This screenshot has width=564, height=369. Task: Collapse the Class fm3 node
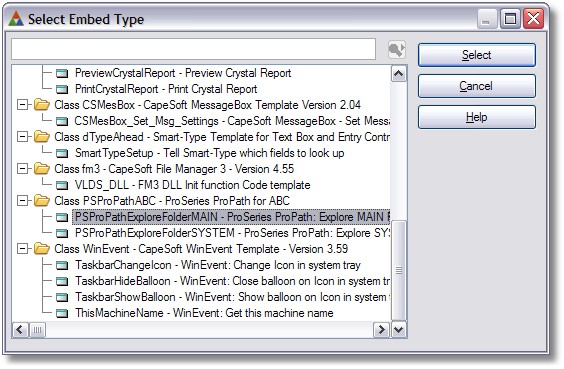[22, 169]
